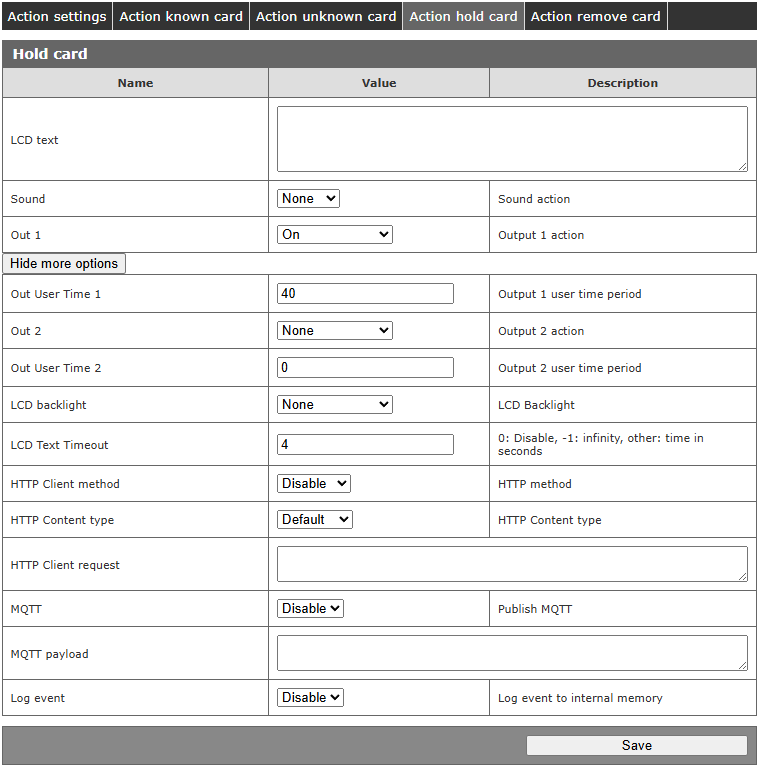This screenshot has width=760, height=767.
Task: Open the Out 2 action dropdown
Action: pyautogui.click(x=334, y=331)
